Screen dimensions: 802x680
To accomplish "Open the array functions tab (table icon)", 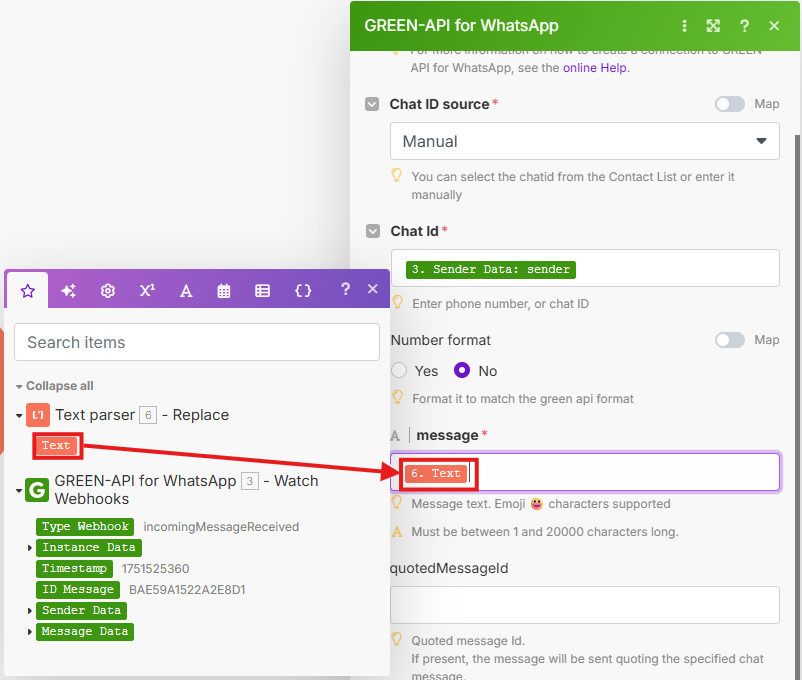I will (262, 290).
